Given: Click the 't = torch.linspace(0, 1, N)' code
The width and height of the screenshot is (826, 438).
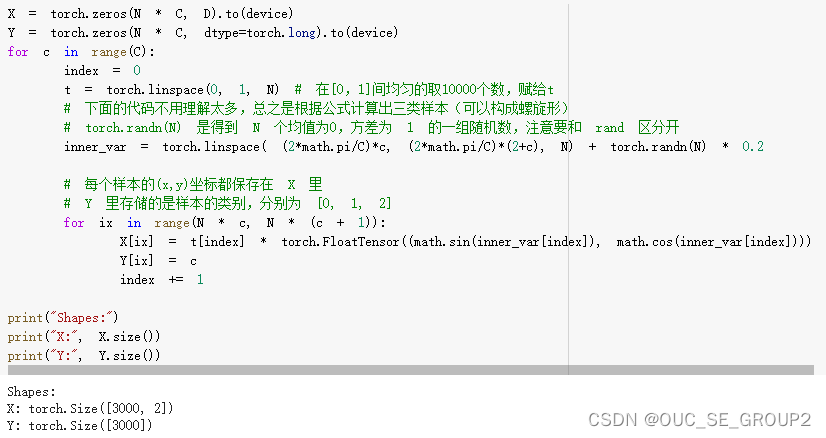Looking at the screenshot, I should 171,90.
